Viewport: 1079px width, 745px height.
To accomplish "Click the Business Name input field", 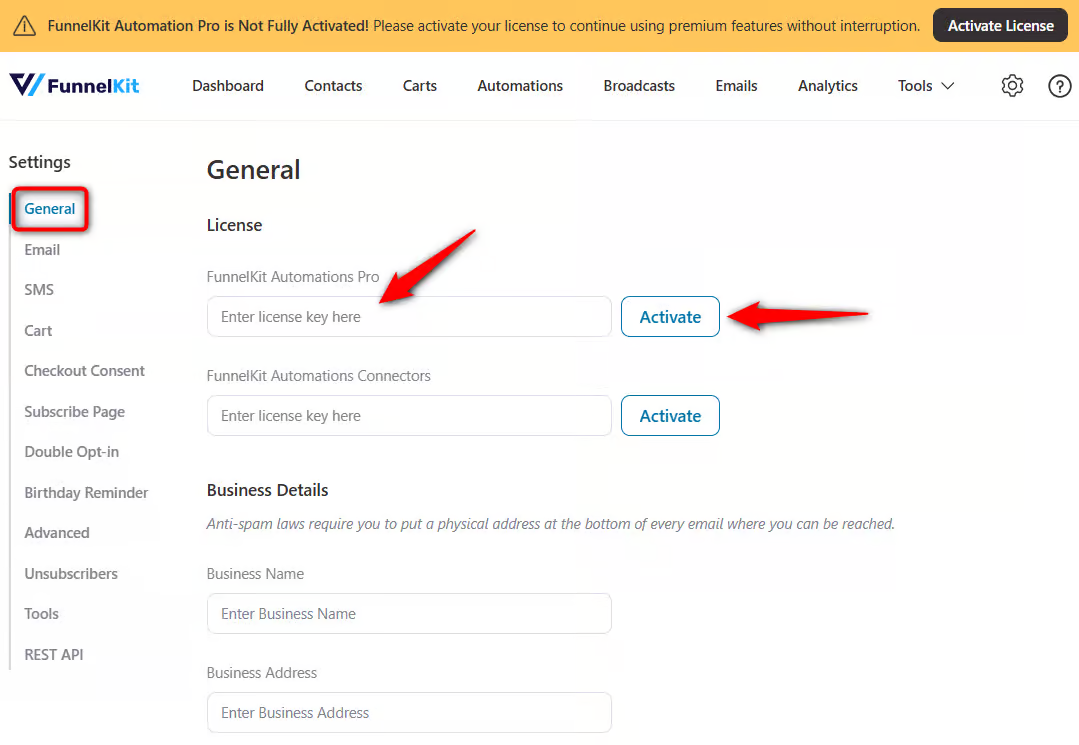I will pos(408,613).
